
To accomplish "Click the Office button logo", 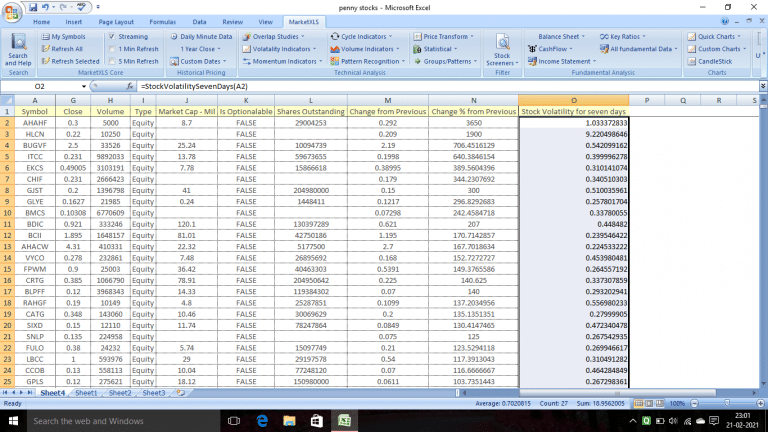I will [x=12, y=12].
